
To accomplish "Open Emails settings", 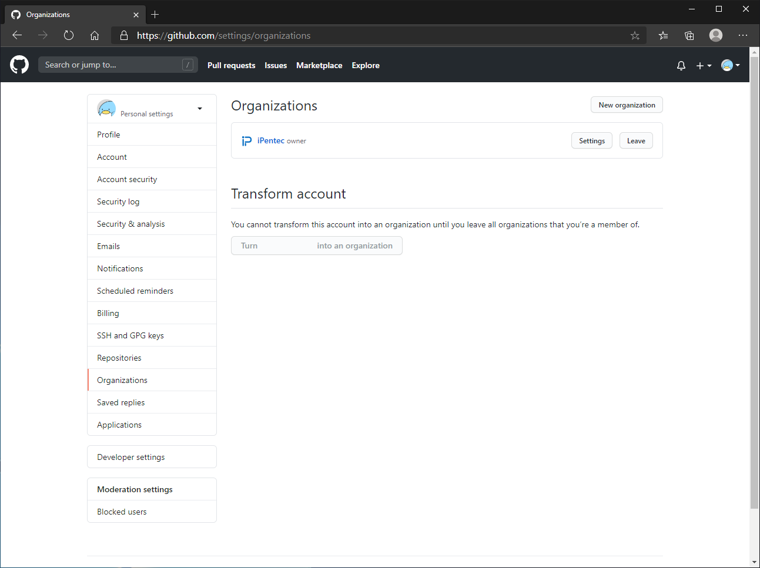I will 152,246.
